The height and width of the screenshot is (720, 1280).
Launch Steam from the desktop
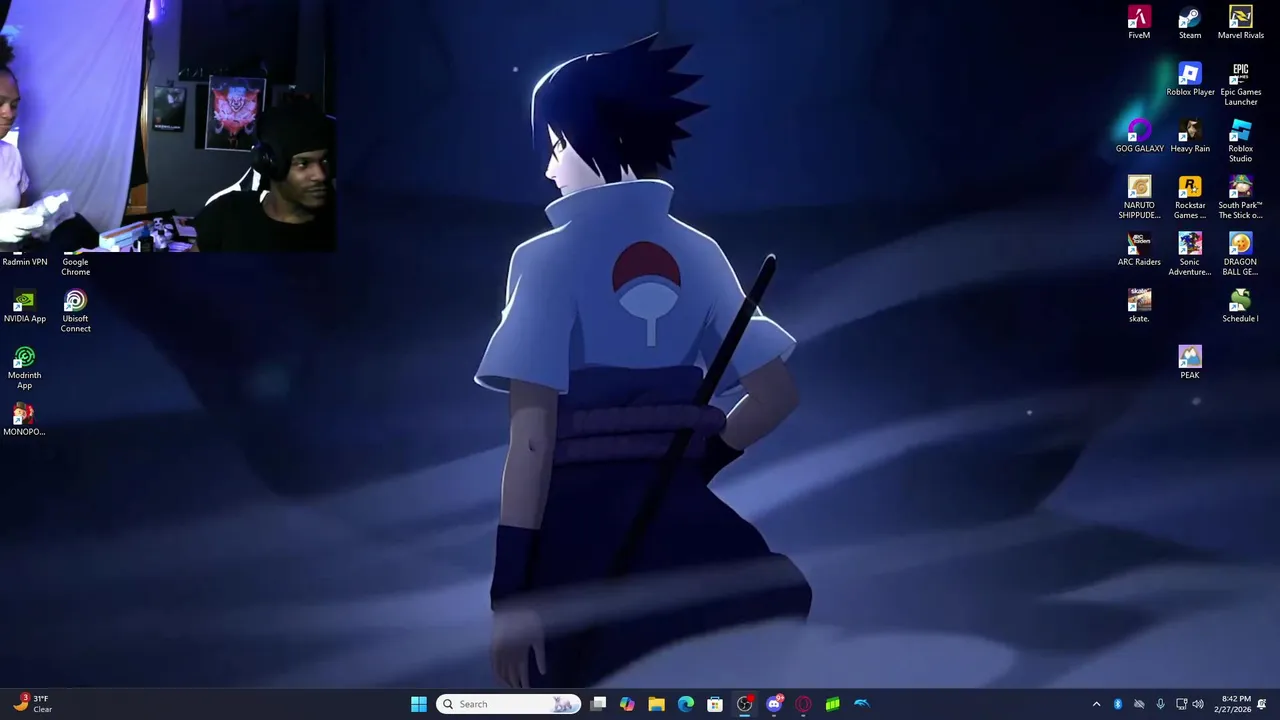(1189, 23)
